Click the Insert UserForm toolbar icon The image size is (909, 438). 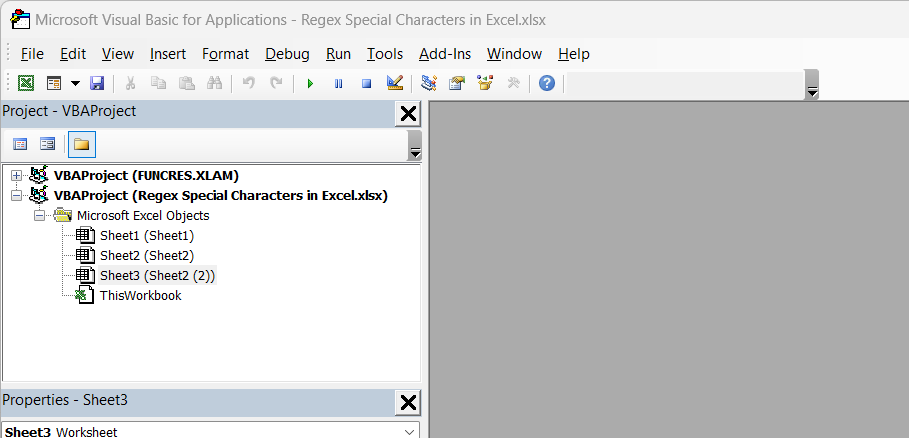tap(54, 83)
